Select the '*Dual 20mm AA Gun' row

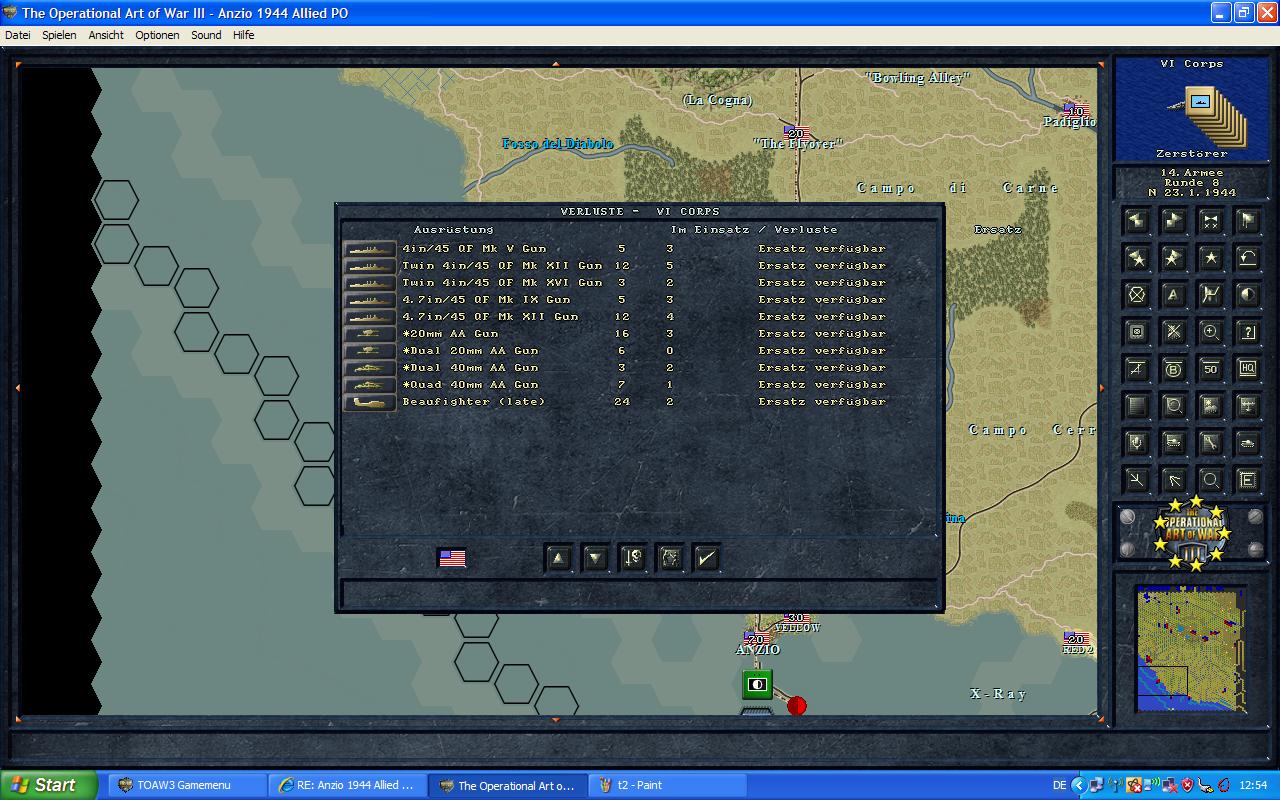pos(640,351)
